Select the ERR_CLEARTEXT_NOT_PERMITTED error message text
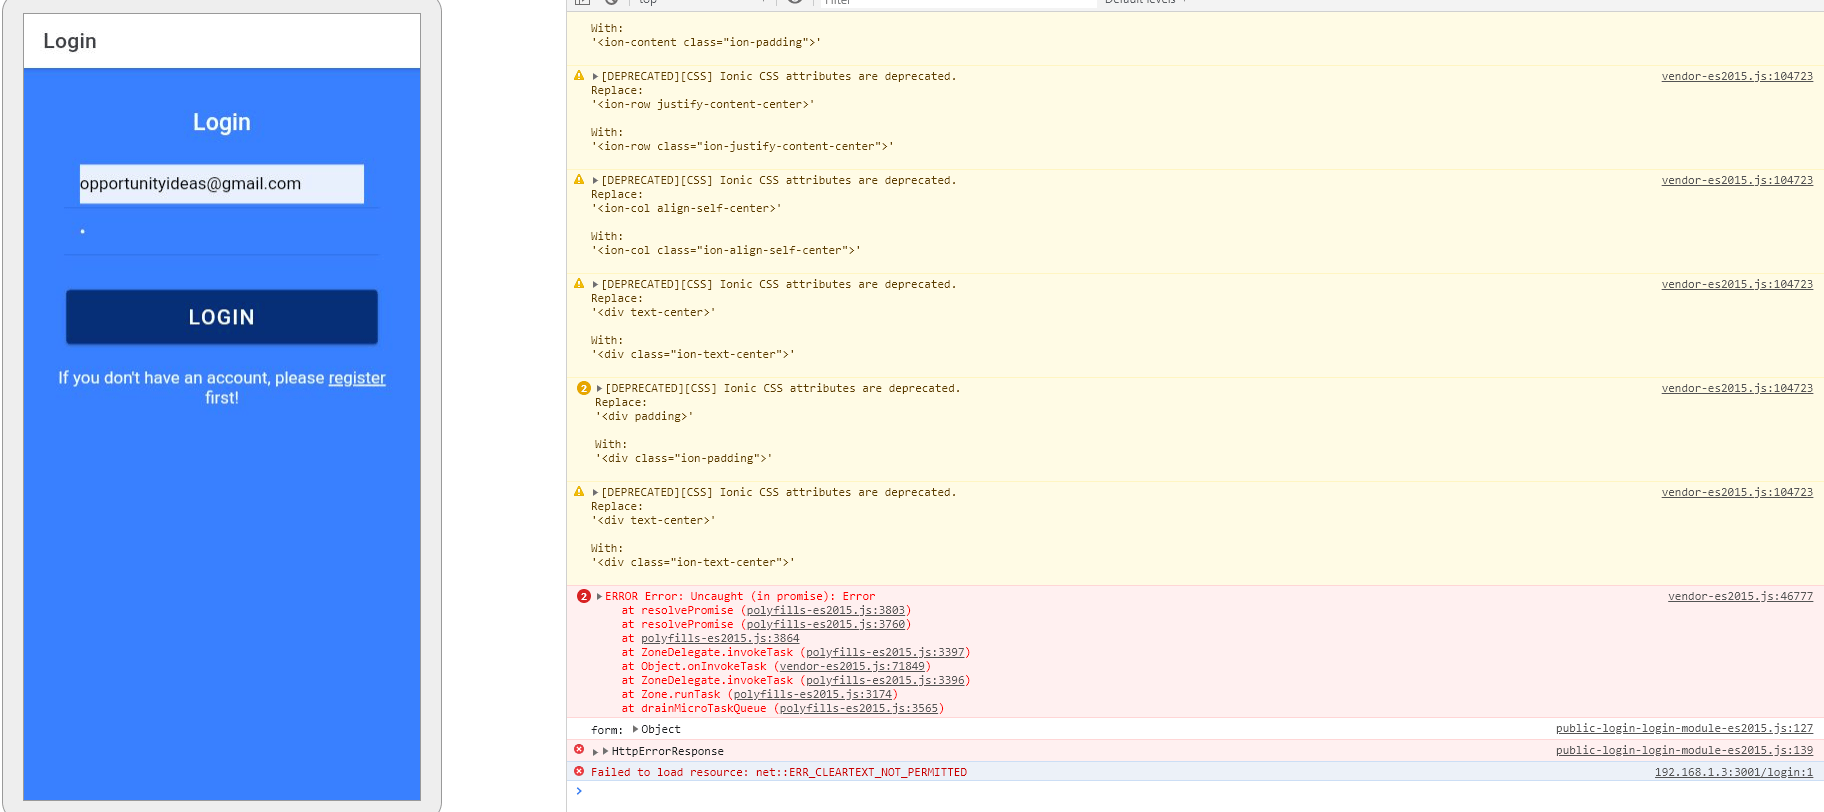Image resolution: width=1824 pixels, height=812 pixels. [x=779, y=772]
